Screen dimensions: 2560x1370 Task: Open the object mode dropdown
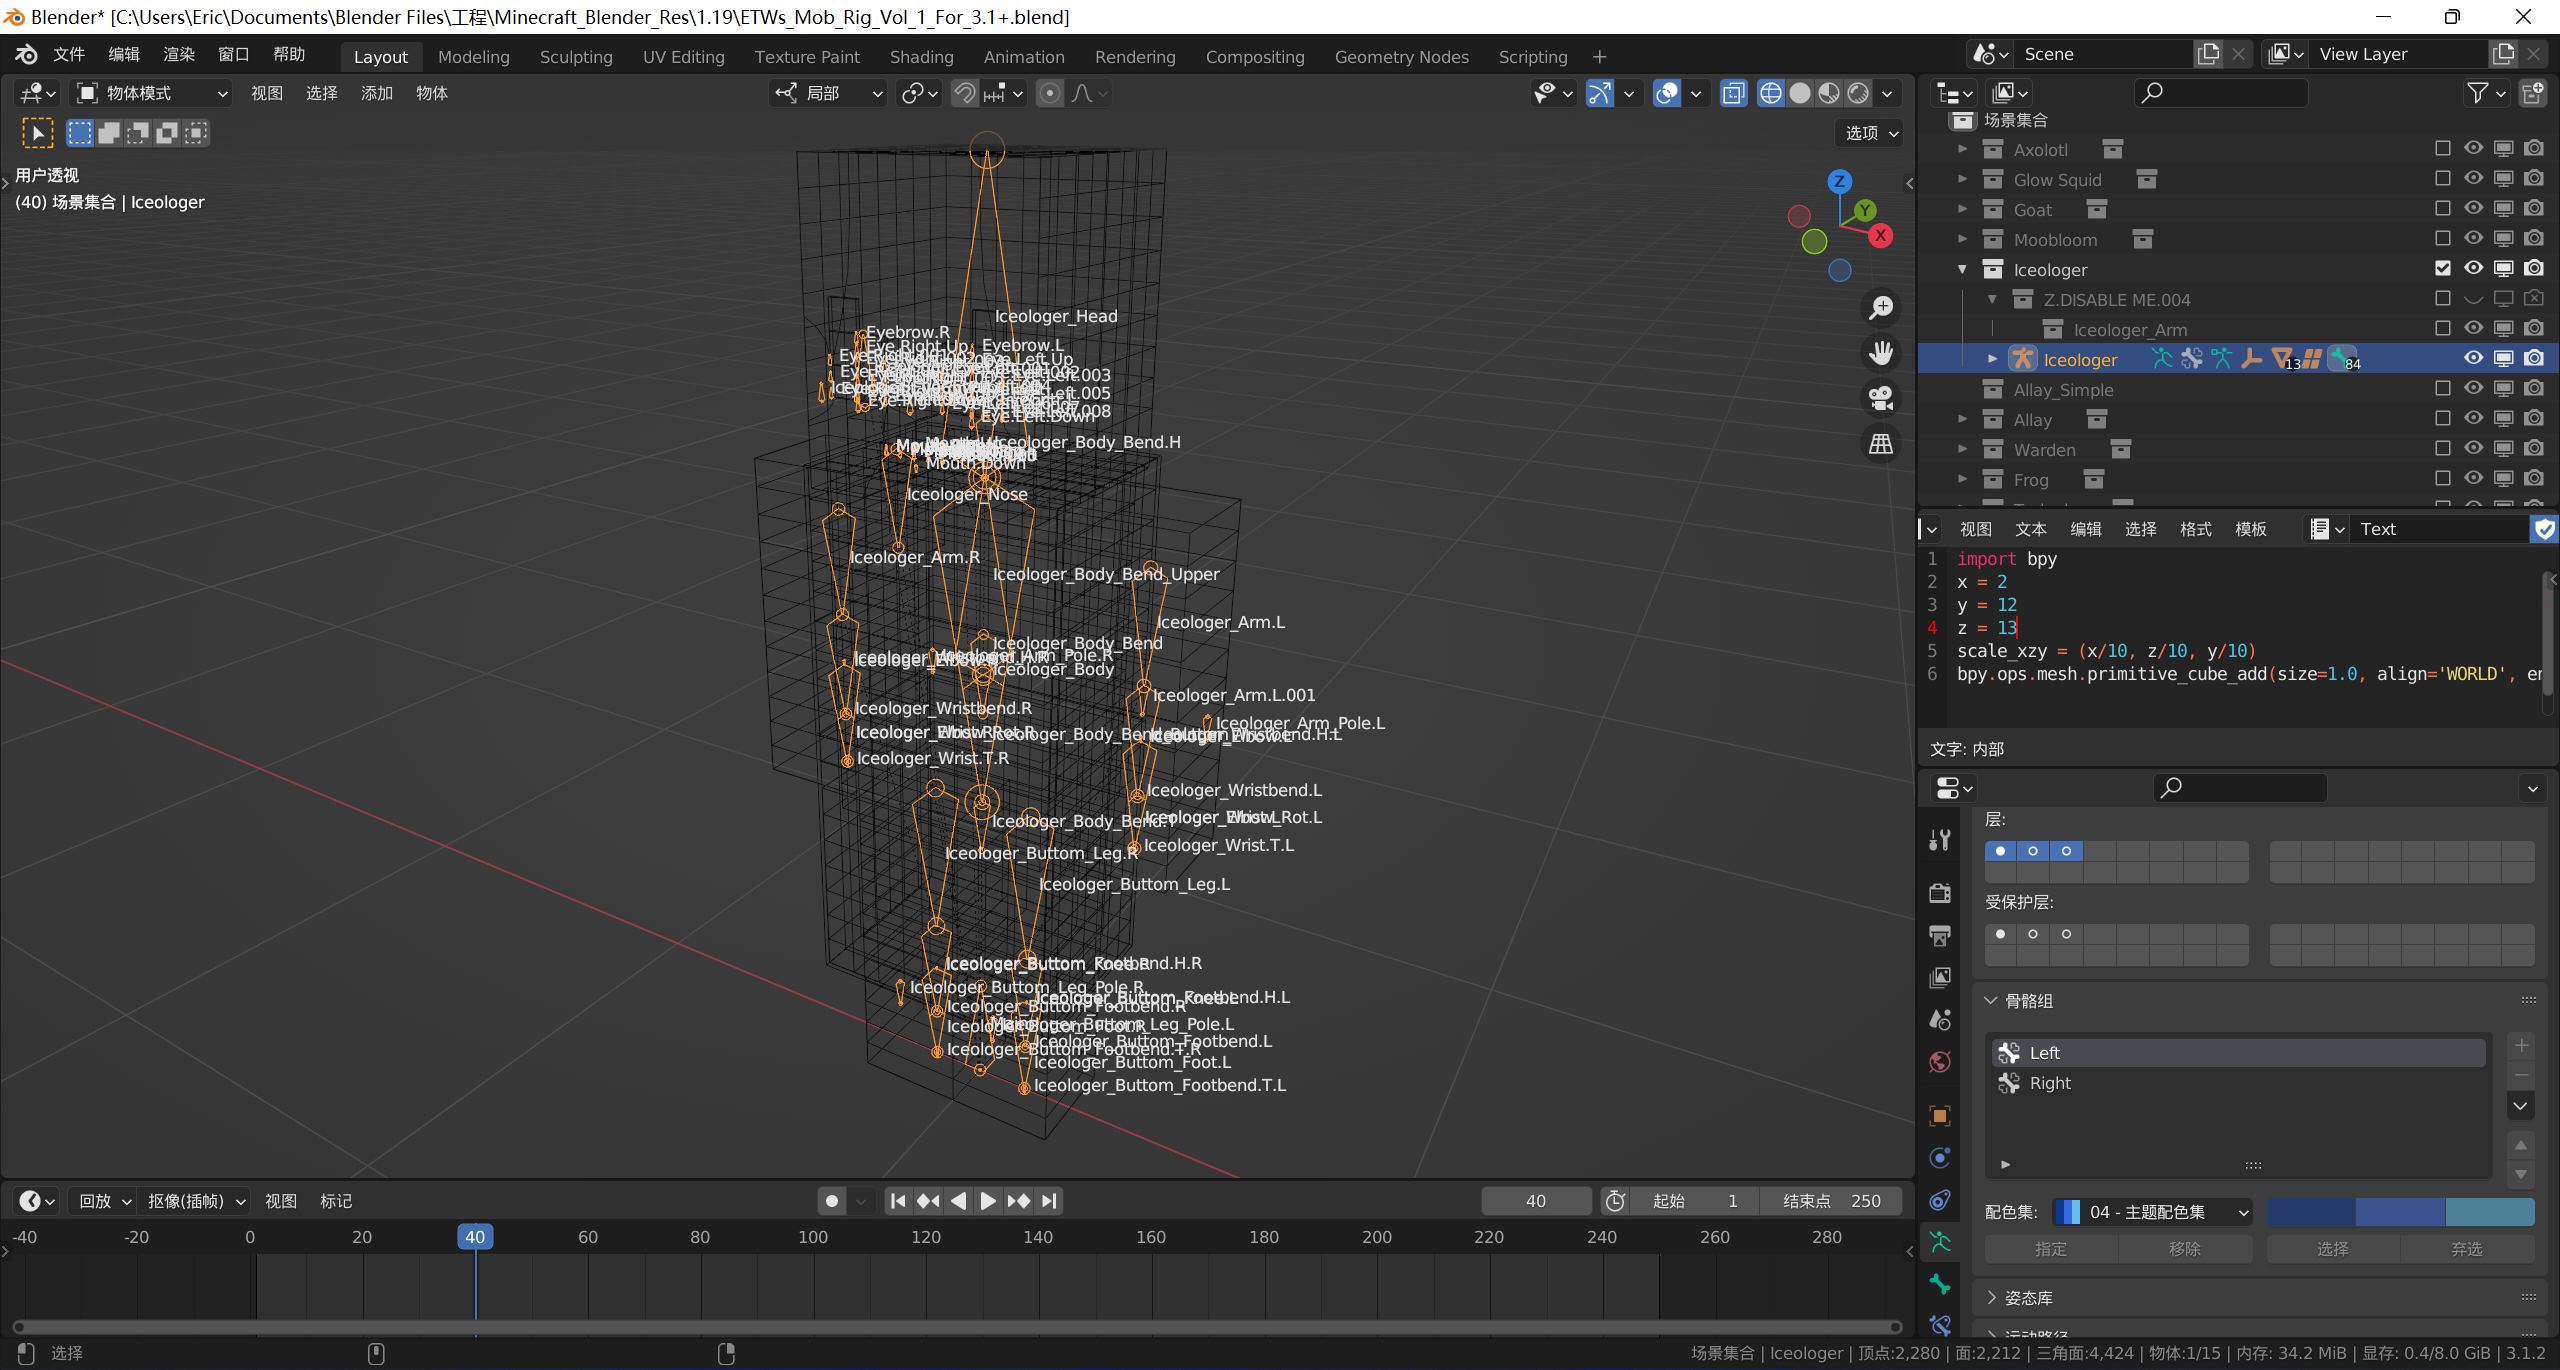152,93
